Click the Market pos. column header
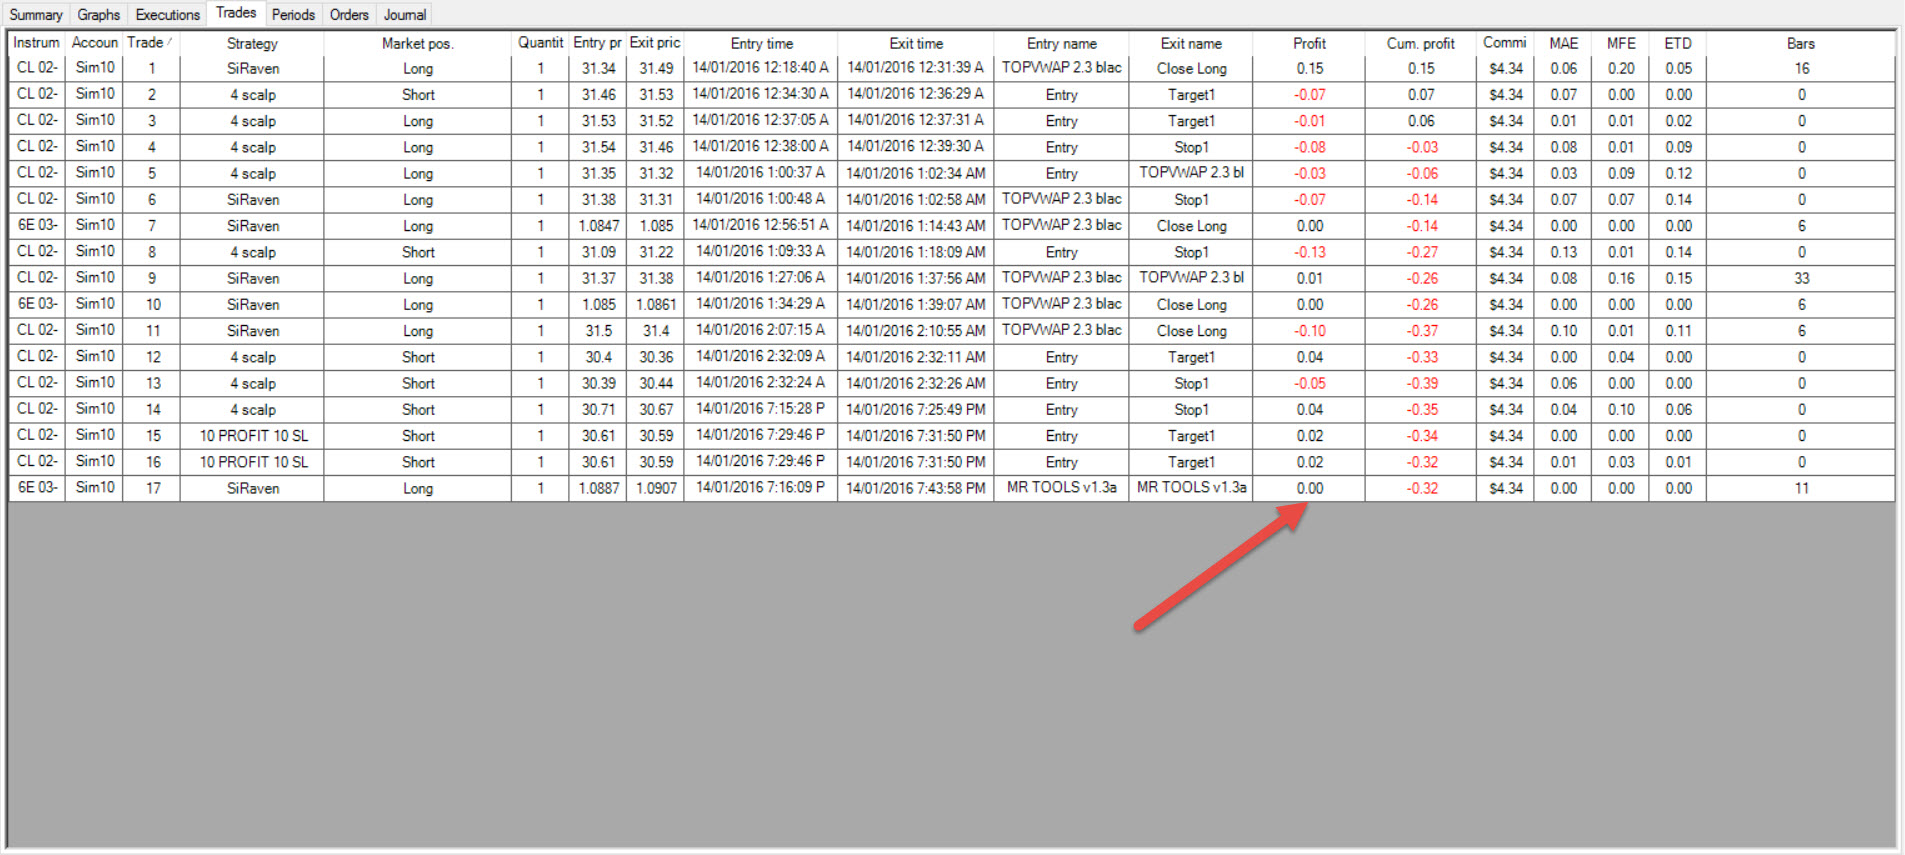1905x855 pixels. [x=417, y=43]
